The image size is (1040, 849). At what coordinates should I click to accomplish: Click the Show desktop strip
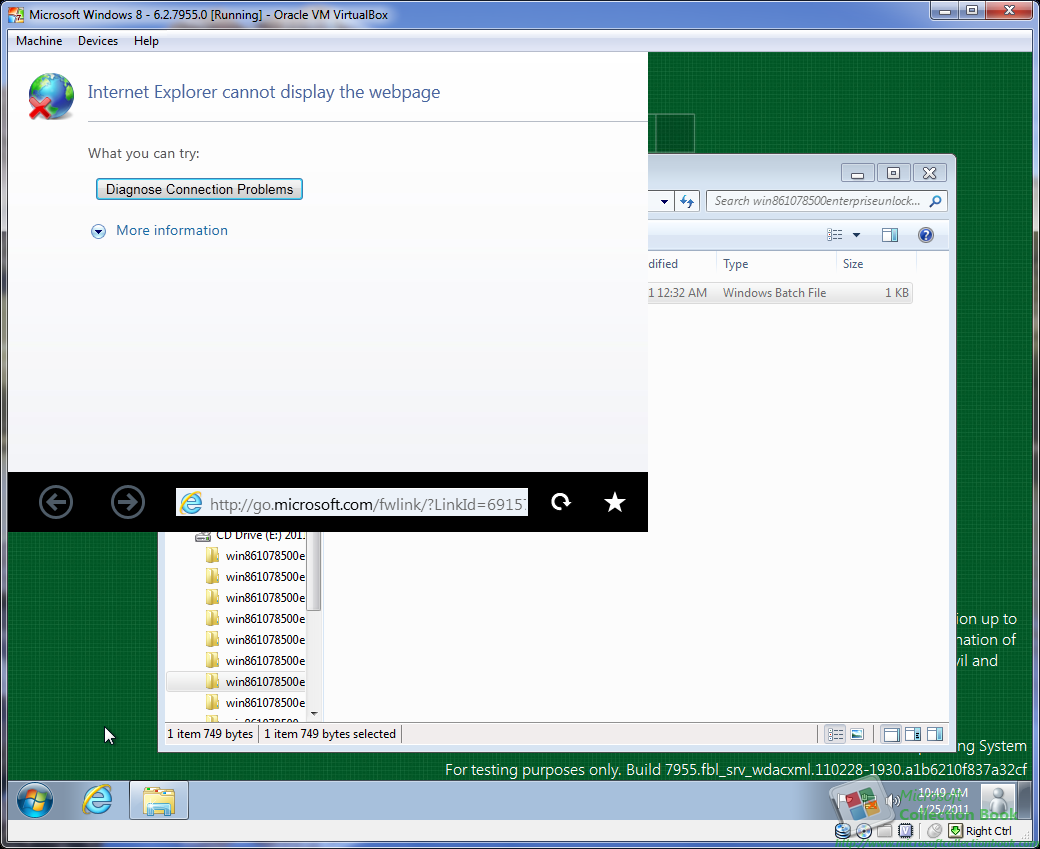[1027, 800]
